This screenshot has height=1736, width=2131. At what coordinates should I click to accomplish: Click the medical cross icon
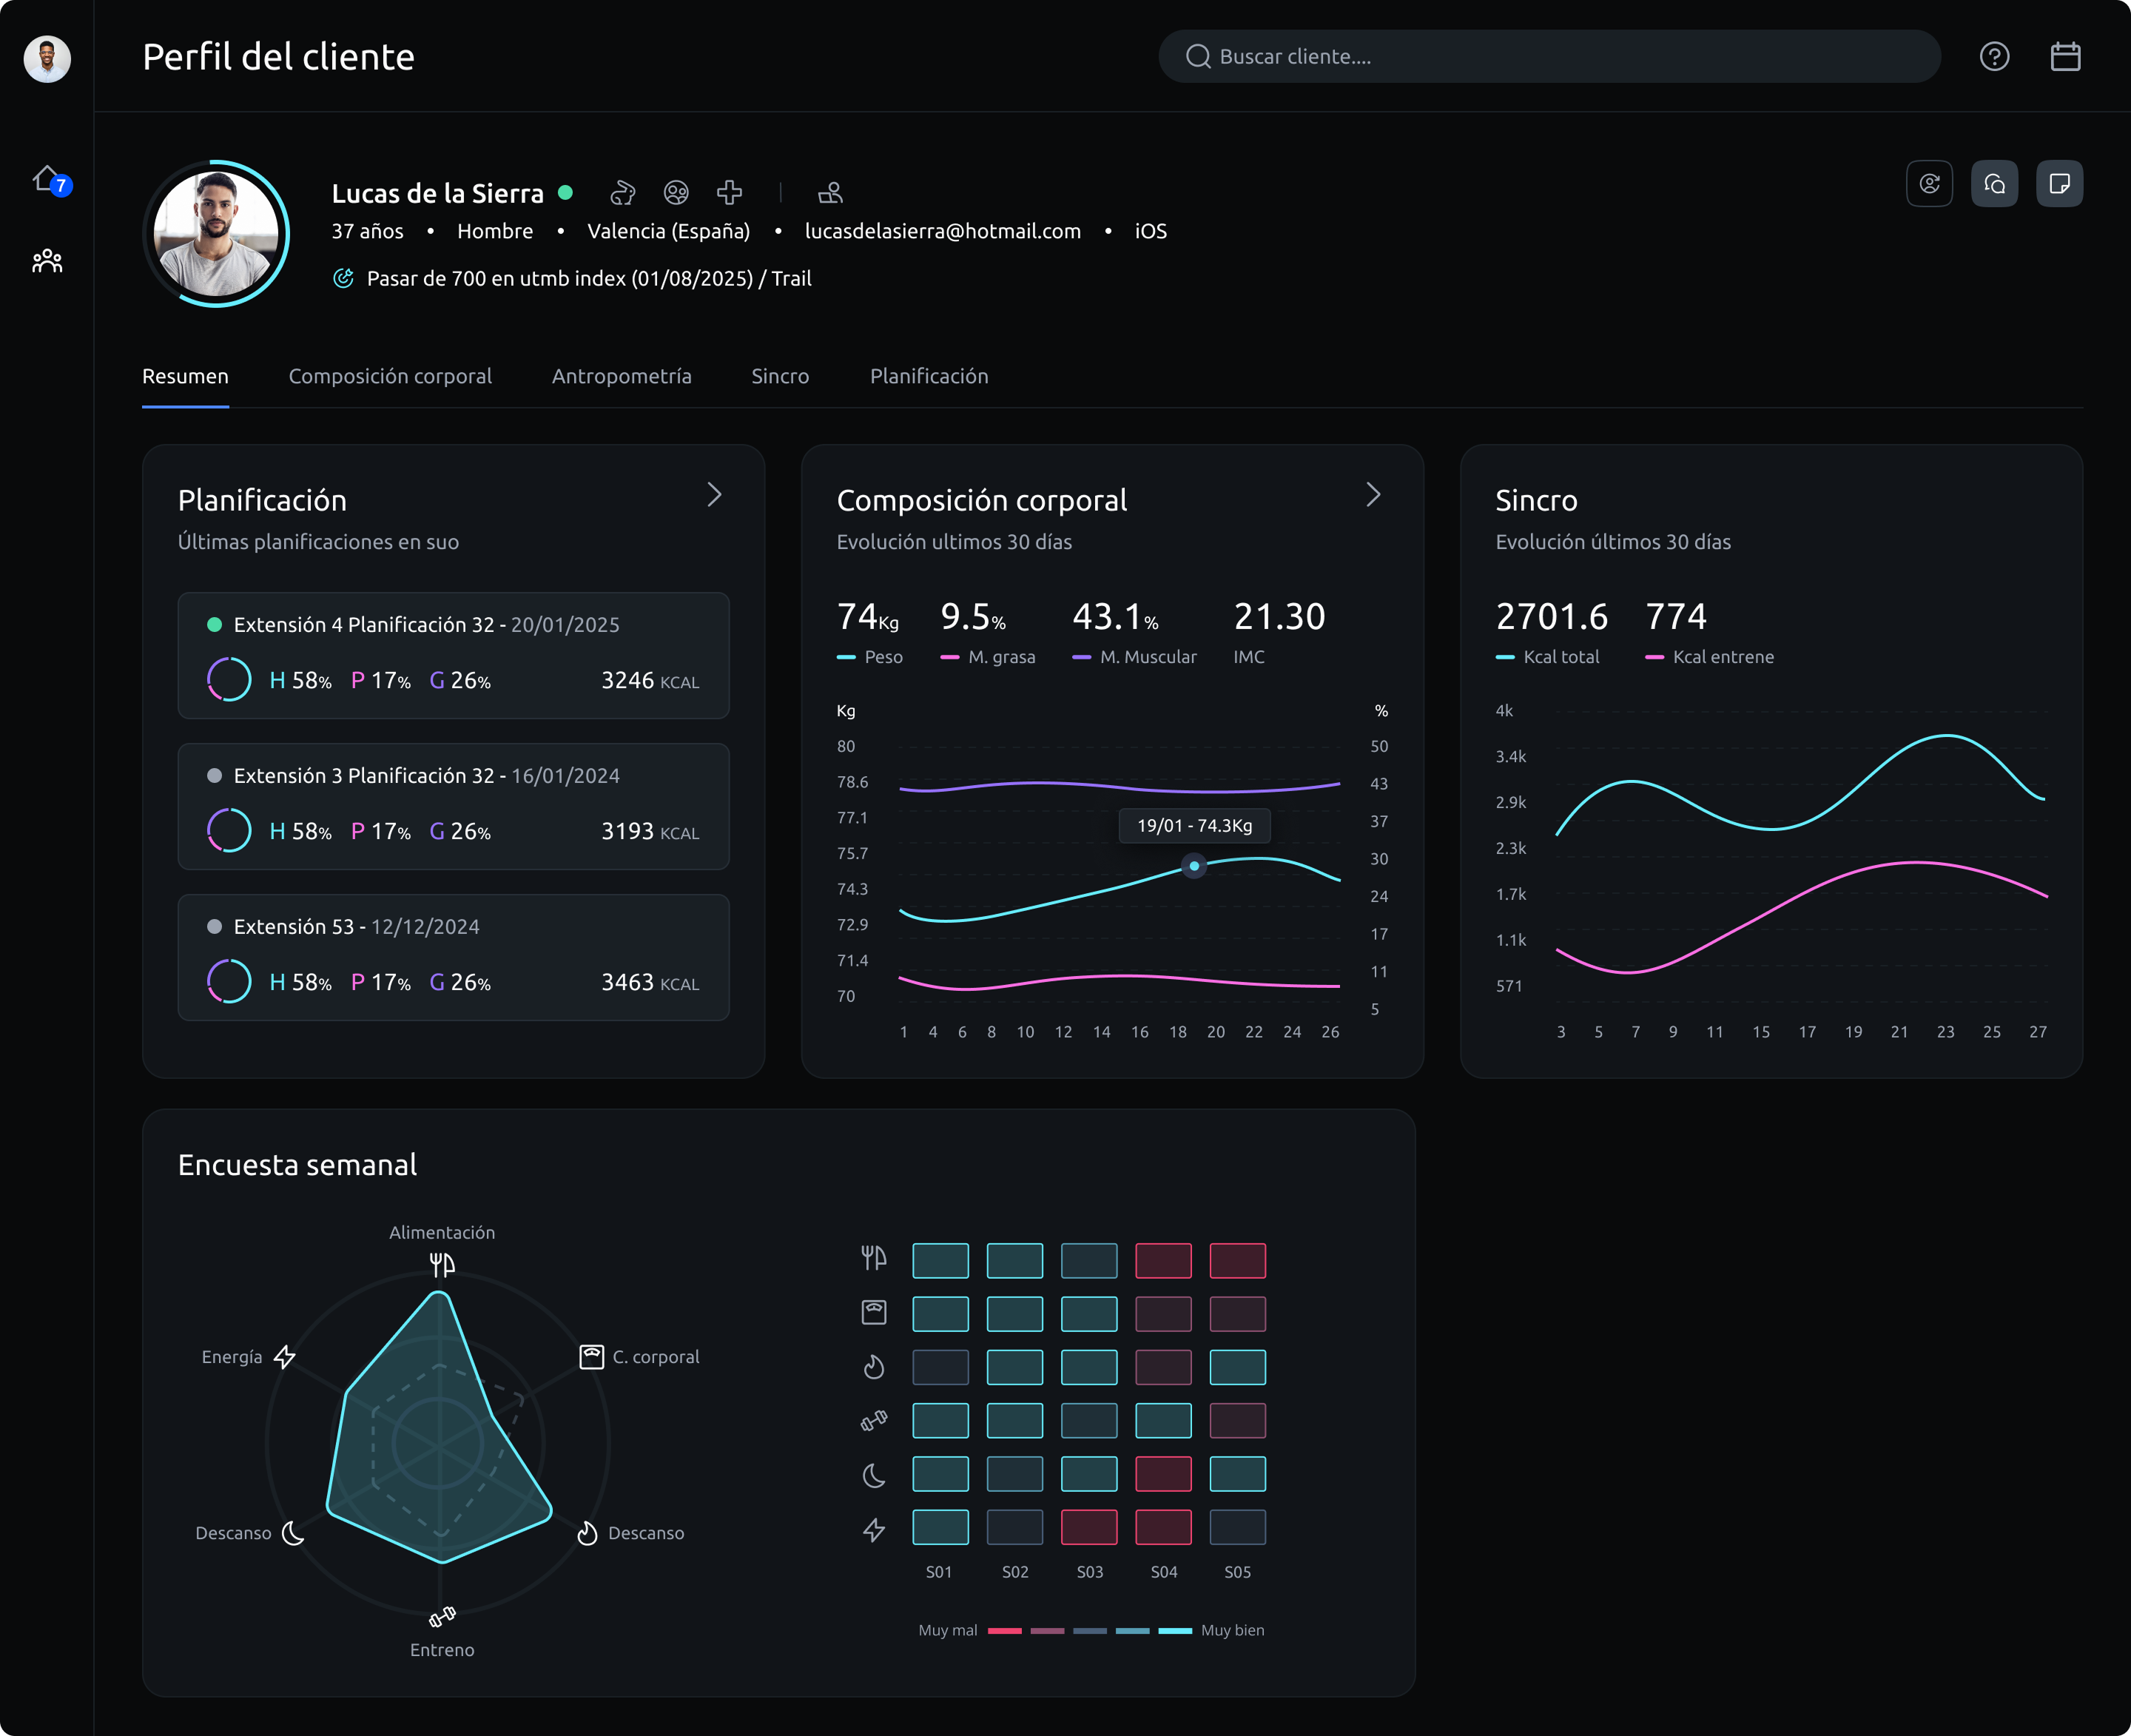pos(729,192)
